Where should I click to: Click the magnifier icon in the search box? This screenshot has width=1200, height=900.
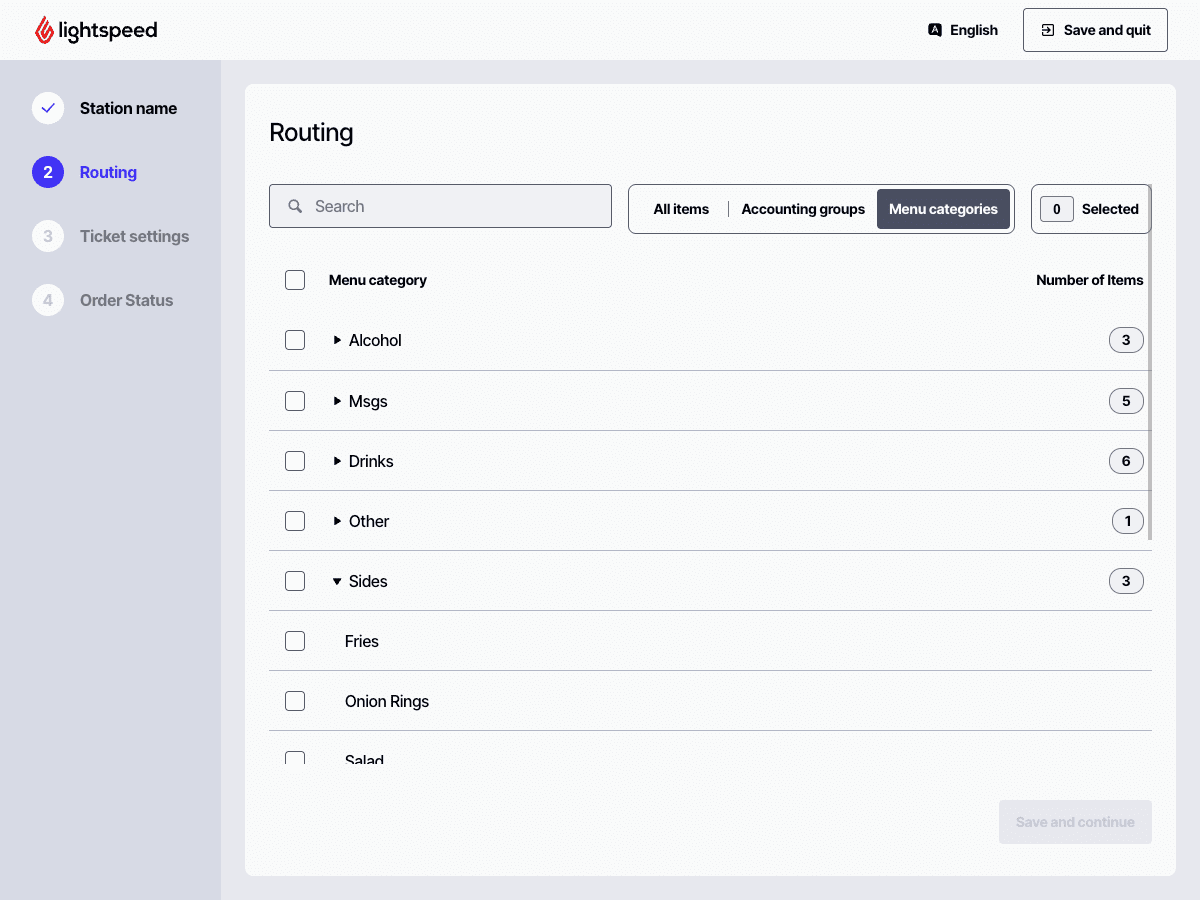coord(295,206)
